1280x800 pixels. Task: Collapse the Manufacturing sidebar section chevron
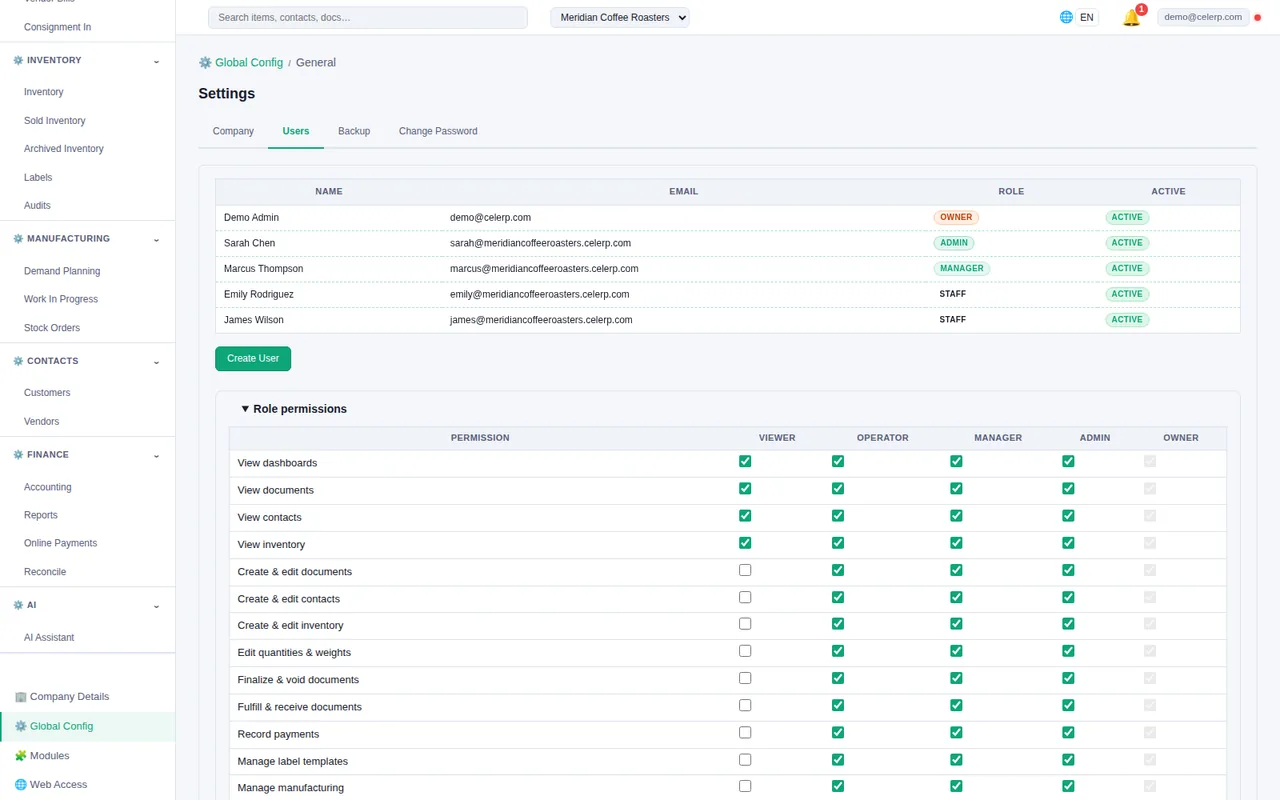point(156,240)
